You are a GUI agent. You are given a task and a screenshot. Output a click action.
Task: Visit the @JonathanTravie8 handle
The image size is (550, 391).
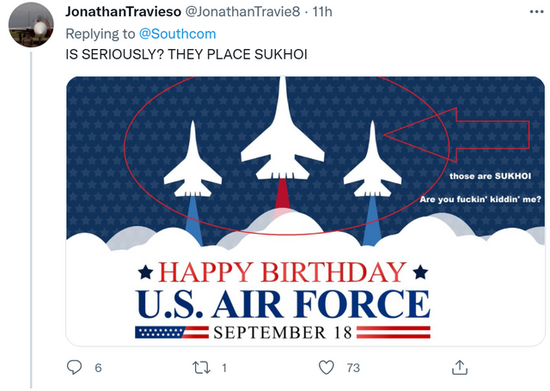click(x=242, y=12)
